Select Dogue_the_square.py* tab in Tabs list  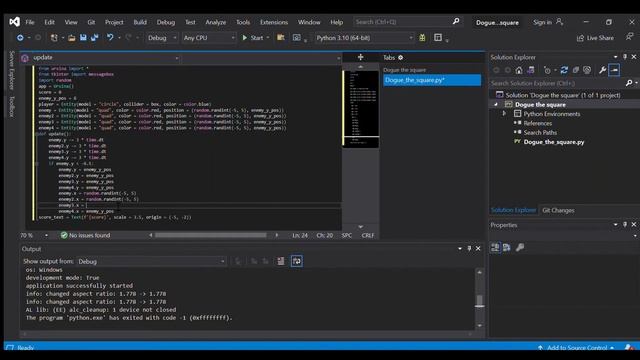432,80
